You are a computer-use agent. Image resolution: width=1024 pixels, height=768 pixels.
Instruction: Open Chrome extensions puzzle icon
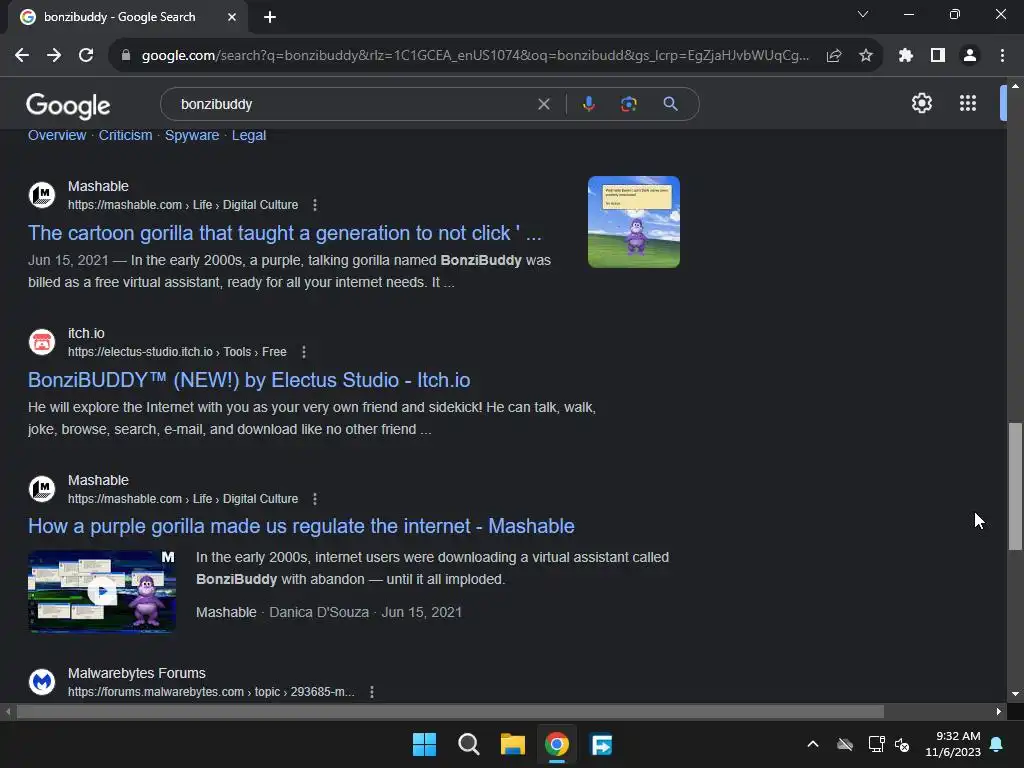[x=905, y=56]
